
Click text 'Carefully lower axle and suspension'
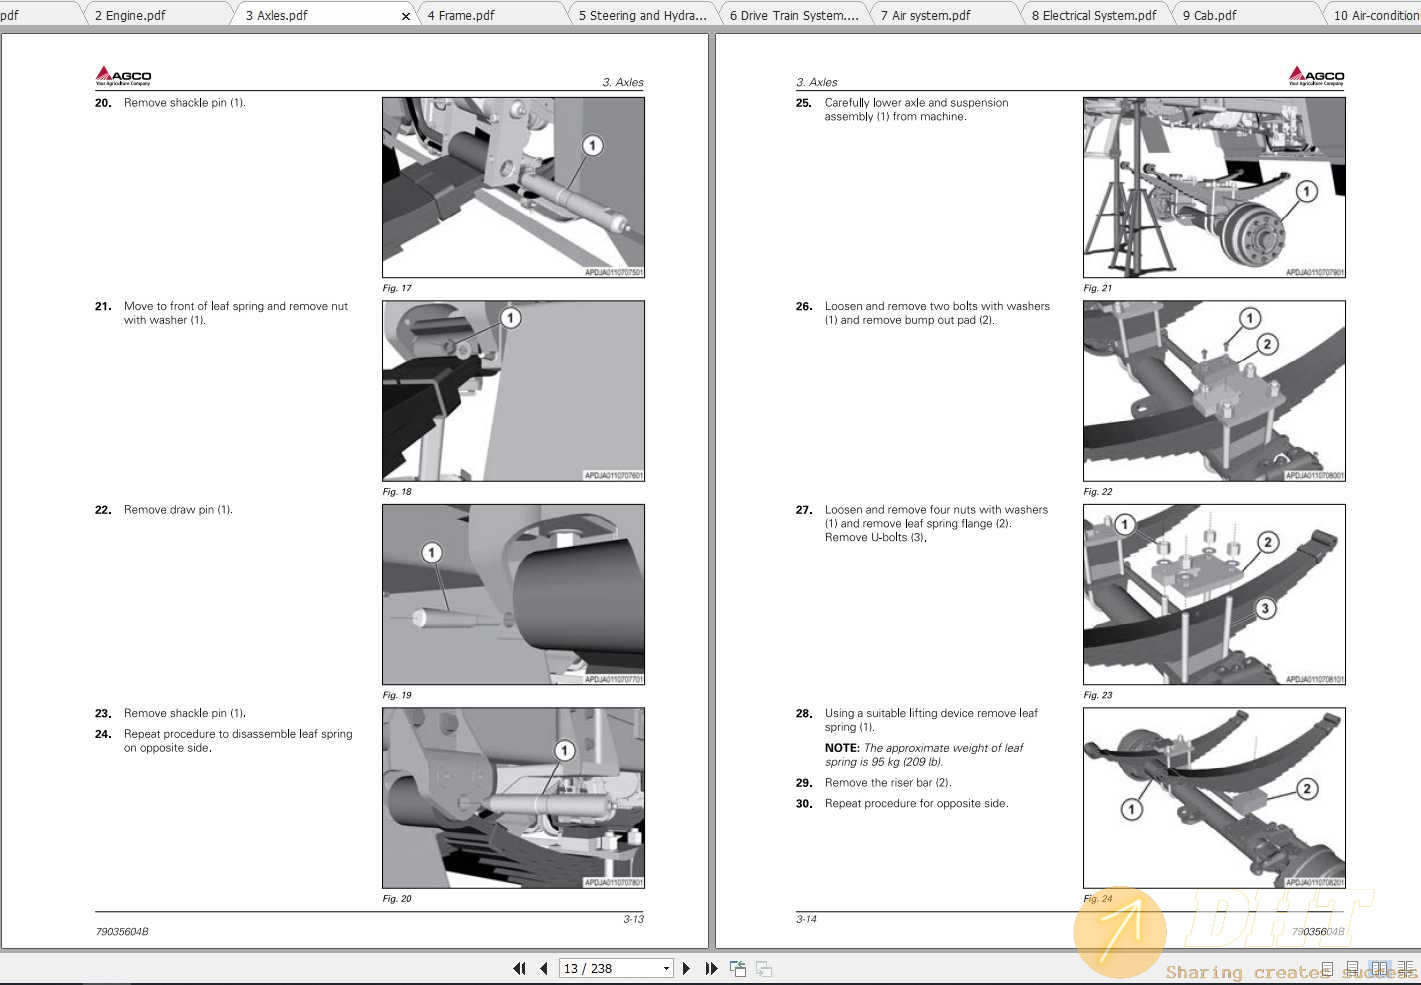pos(916,103)
